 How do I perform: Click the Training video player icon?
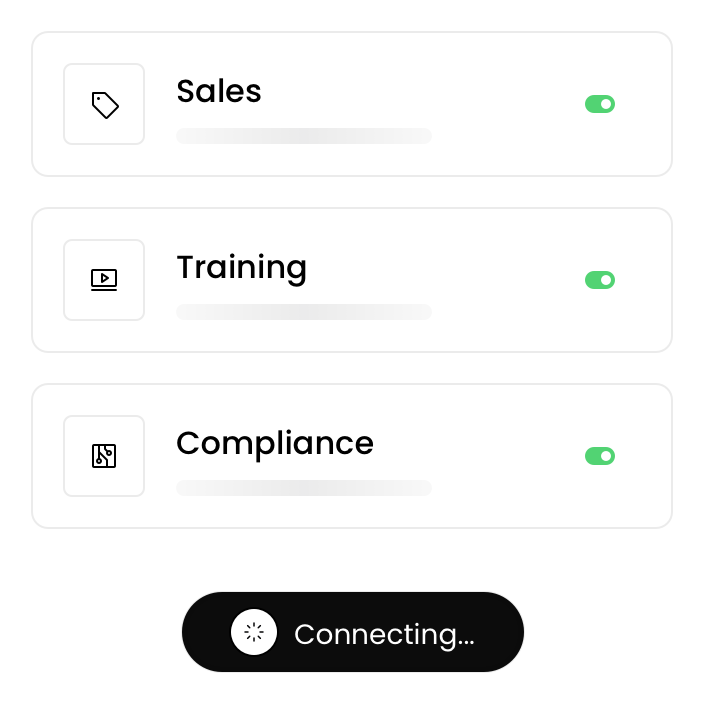coord(104,280)
